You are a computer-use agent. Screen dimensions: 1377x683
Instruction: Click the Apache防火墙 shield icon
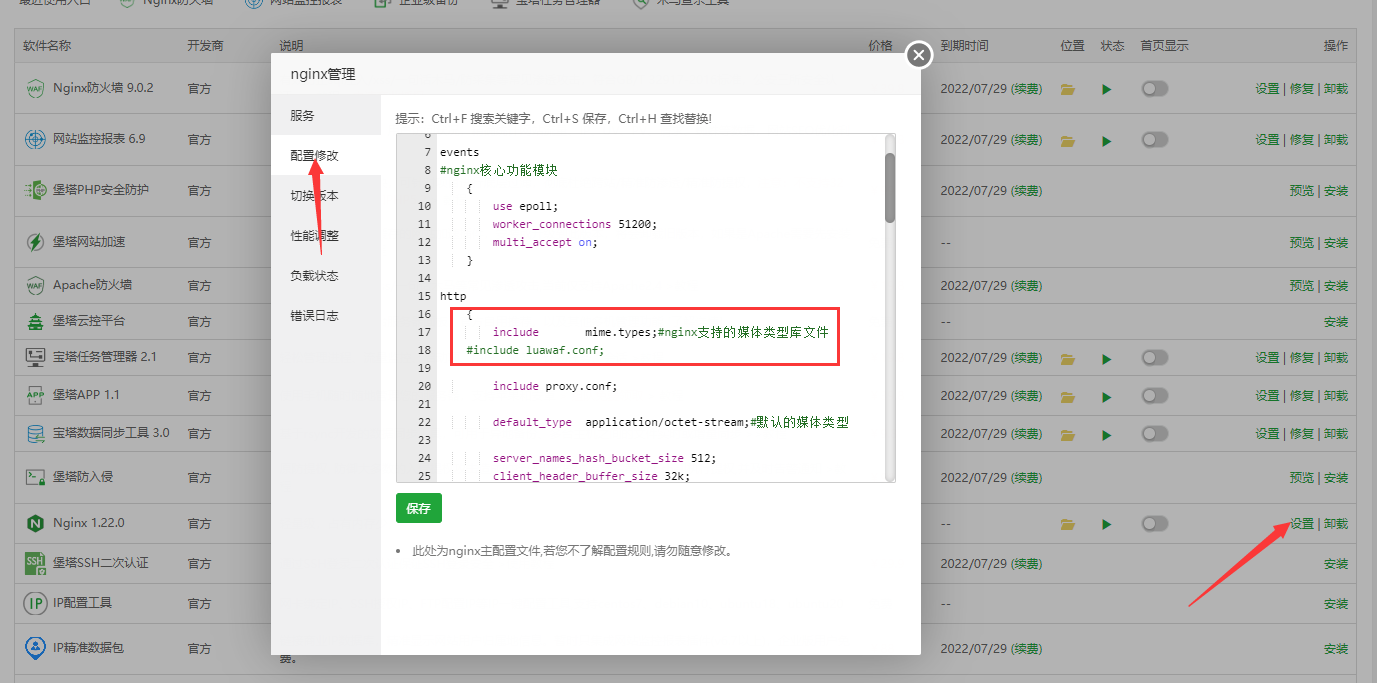(35, 285)
